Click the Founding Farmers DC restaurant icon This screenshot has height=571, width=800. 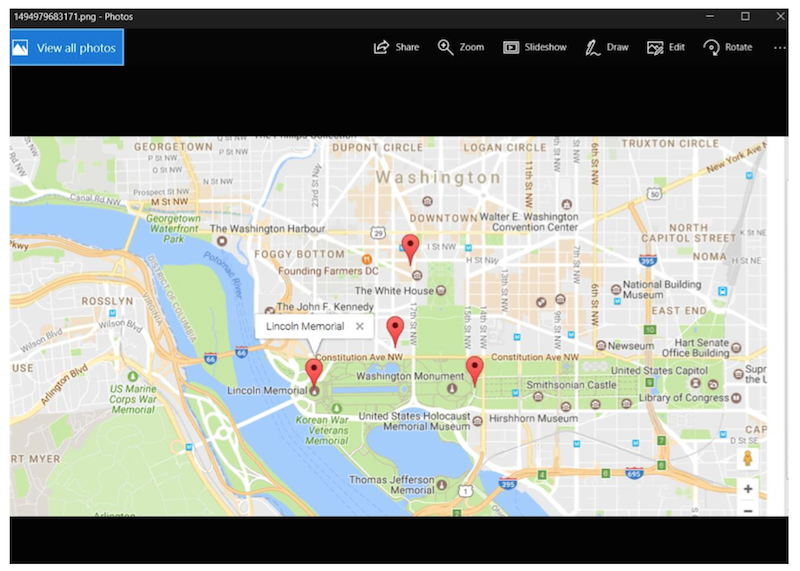(366, 259)
